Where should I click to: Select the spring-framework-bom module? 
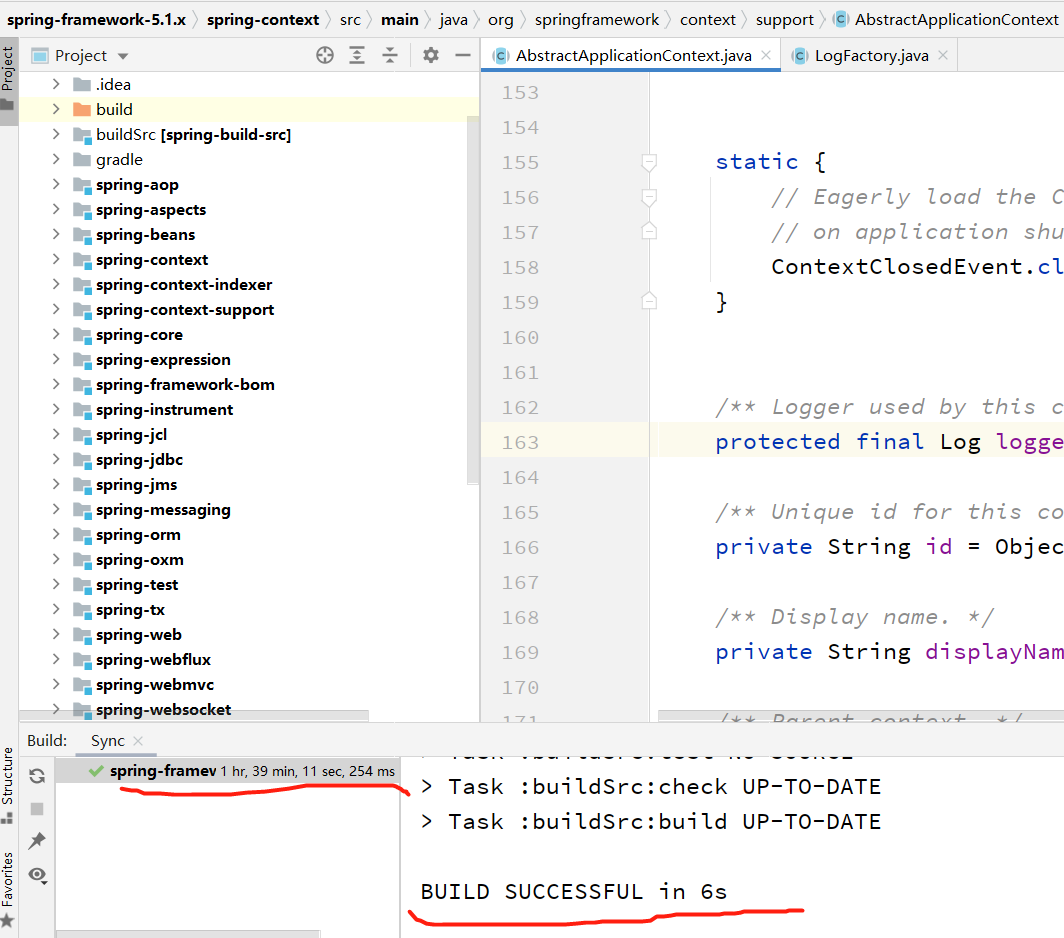(185, 385)
